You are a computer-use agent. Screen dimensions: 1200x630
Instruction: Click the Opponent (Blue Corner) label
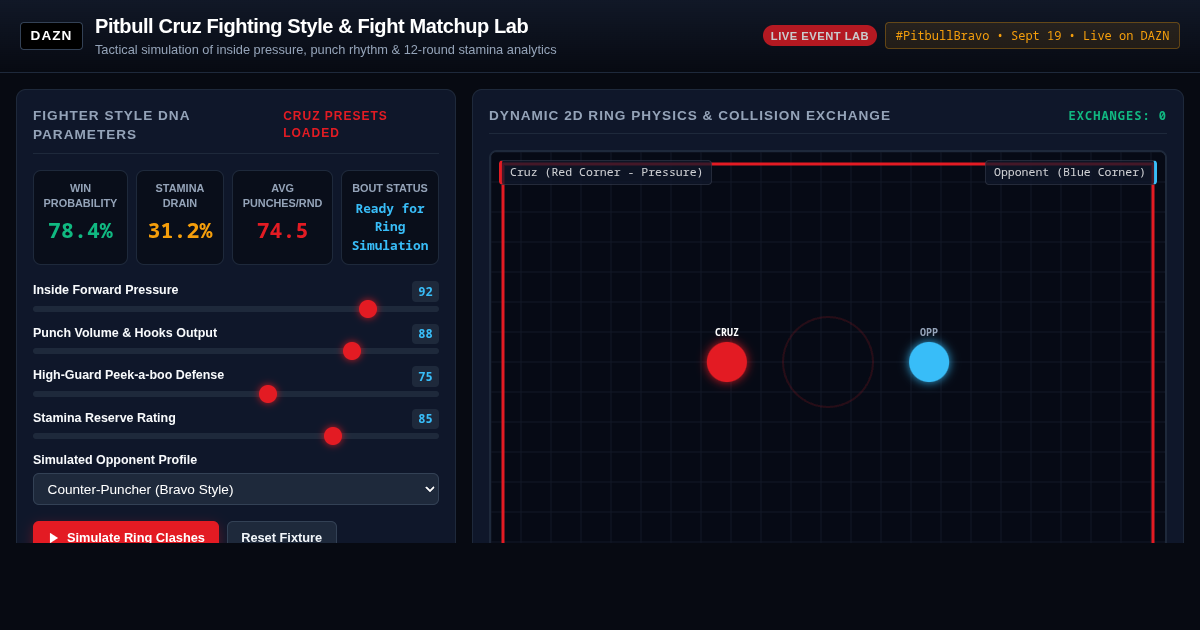pyautogui.click(x=1070, y=172)
